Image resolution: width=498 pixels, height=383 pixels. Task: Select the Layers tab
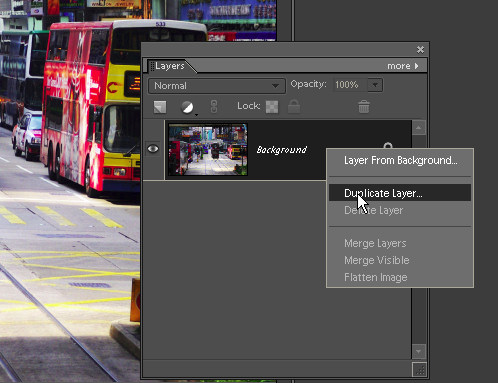169,66
